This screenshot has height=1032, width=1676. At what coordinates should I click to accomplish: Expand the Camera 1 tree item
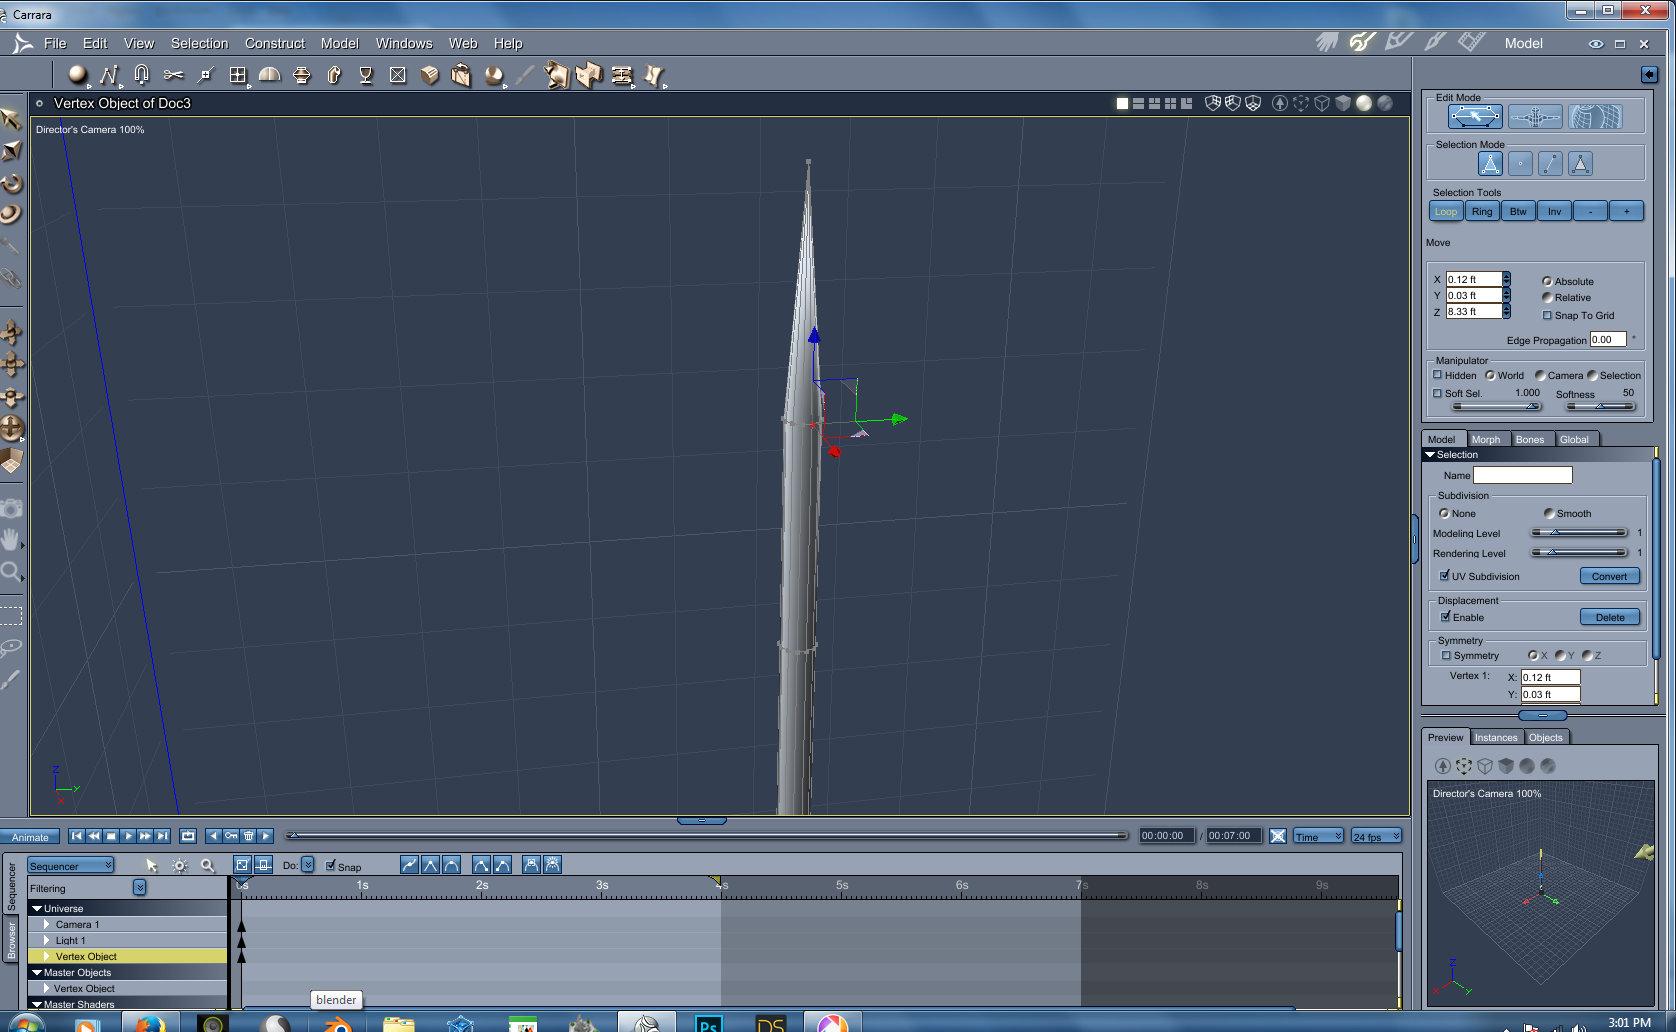click(x=47, y=924)
